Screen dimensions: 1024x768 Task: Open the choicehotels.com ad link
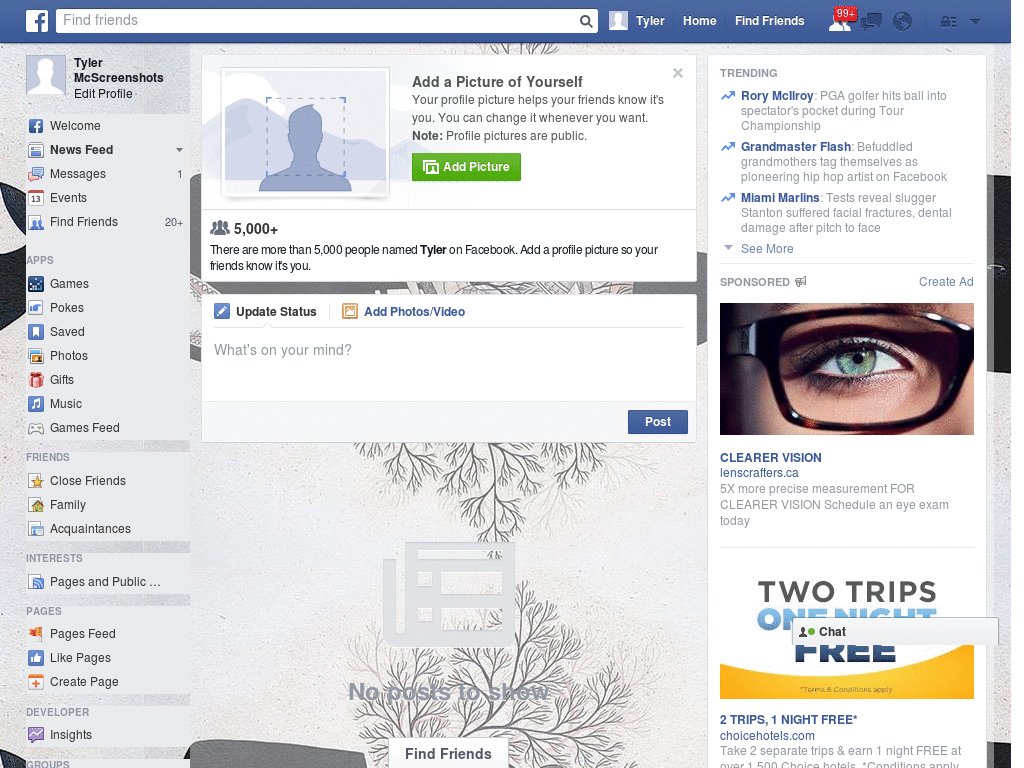[767, 735]
